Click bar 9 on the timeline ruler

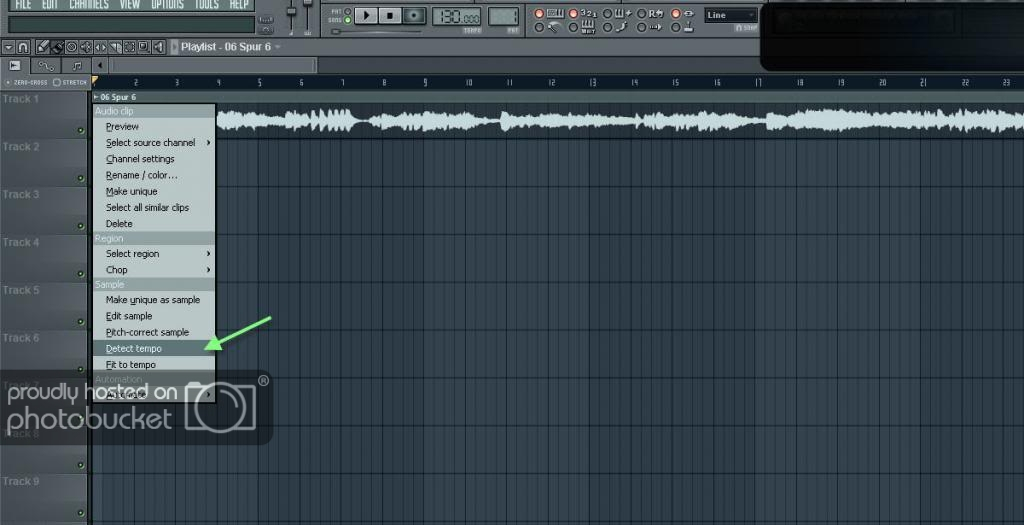[425, 83]
